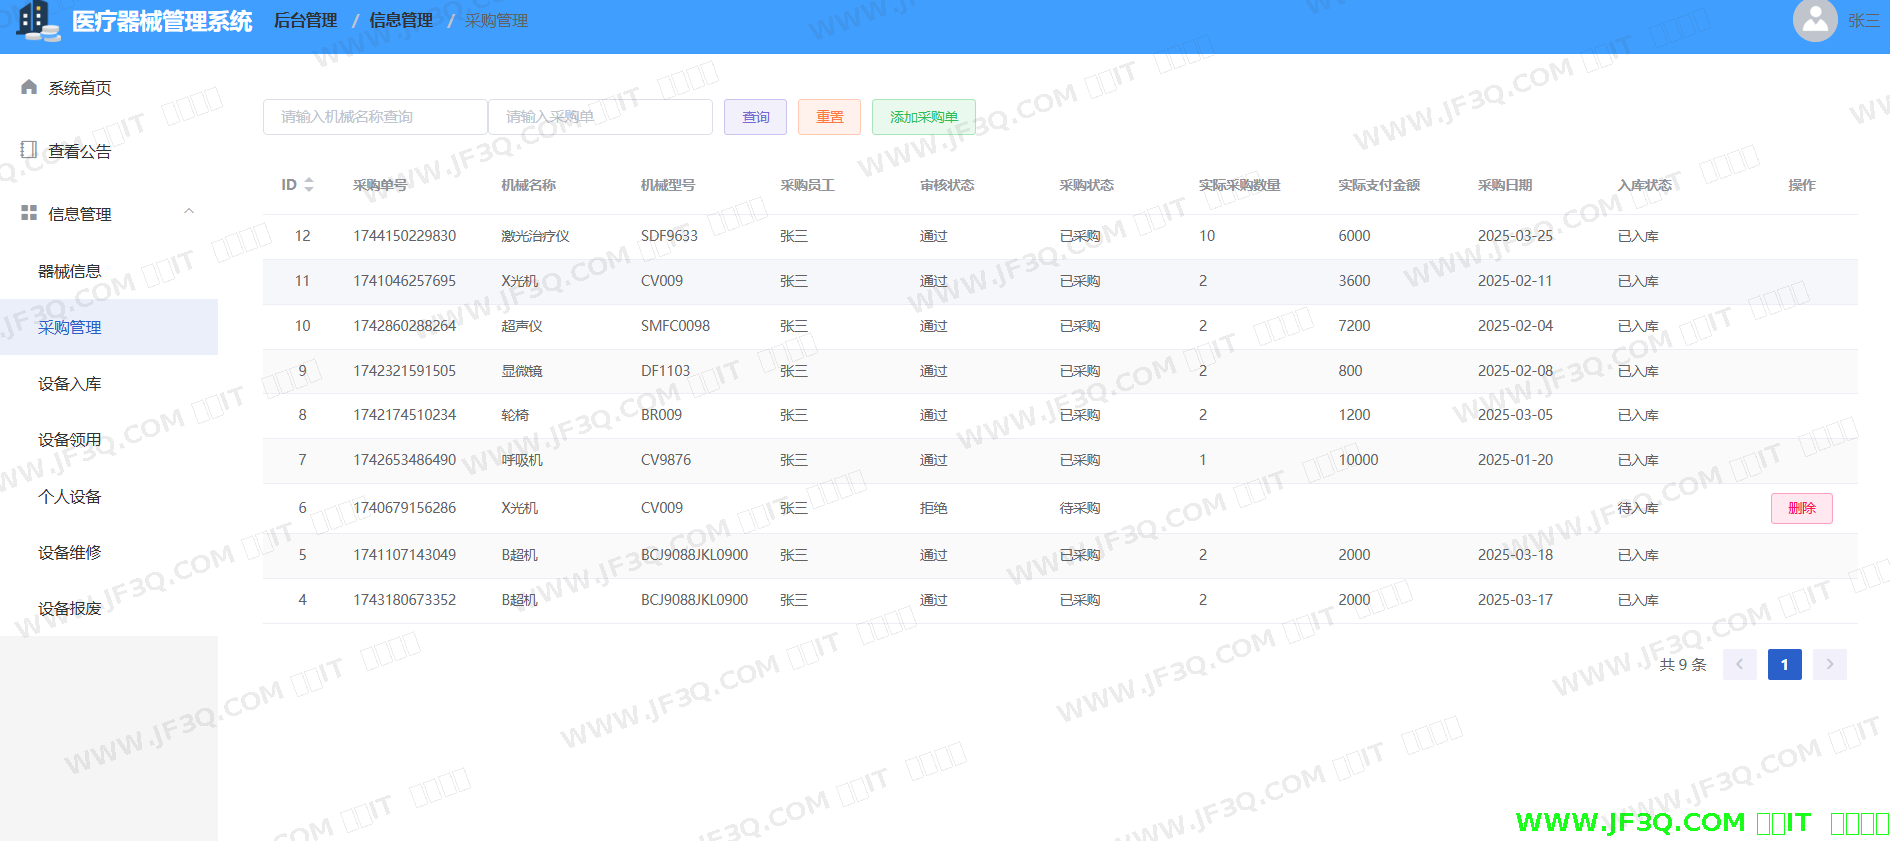Delete the row with ID 6

point(1801,508)
